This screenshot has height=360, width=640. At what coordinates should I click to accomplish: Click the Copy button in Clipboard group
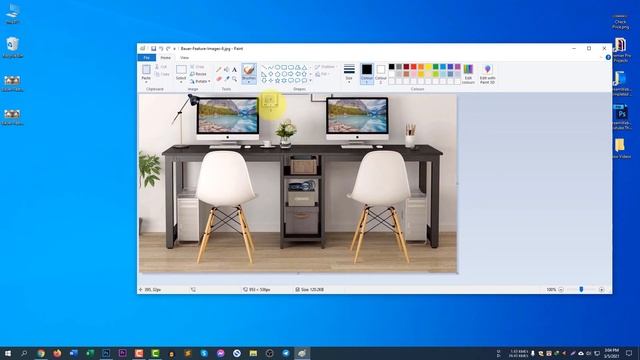pos(162,74)
